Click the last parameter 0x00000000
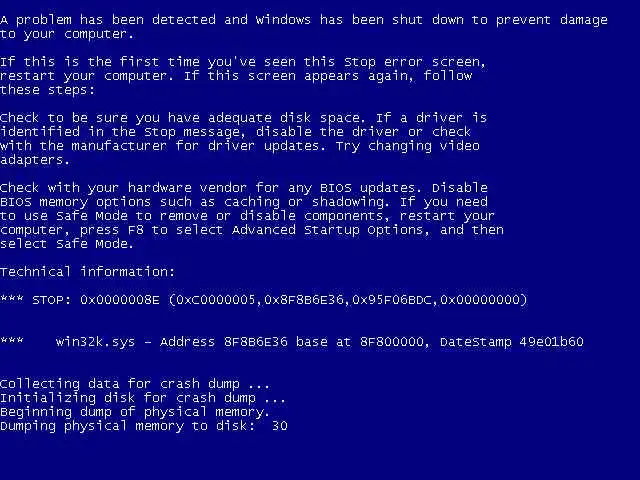The height and width of the screenshot is (480, 640). (x=480, y=300)
